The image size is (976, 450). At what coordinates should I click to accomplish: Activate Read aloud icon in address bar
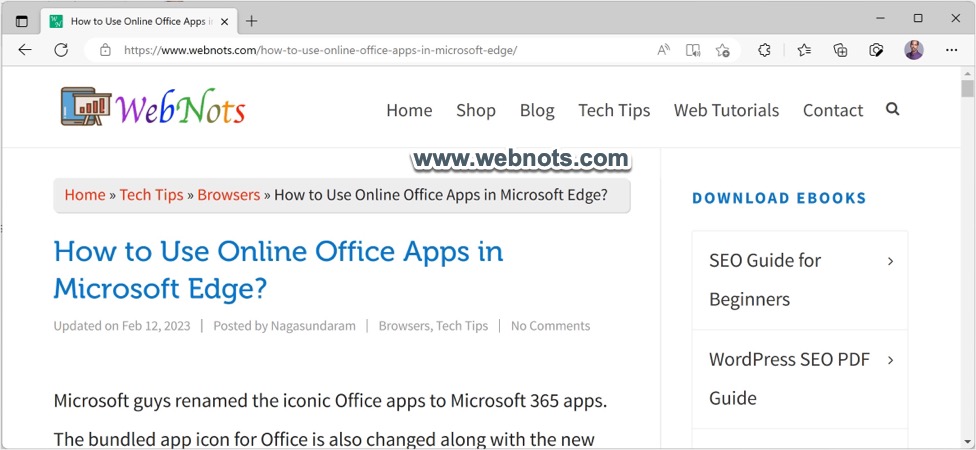(664, 50)
